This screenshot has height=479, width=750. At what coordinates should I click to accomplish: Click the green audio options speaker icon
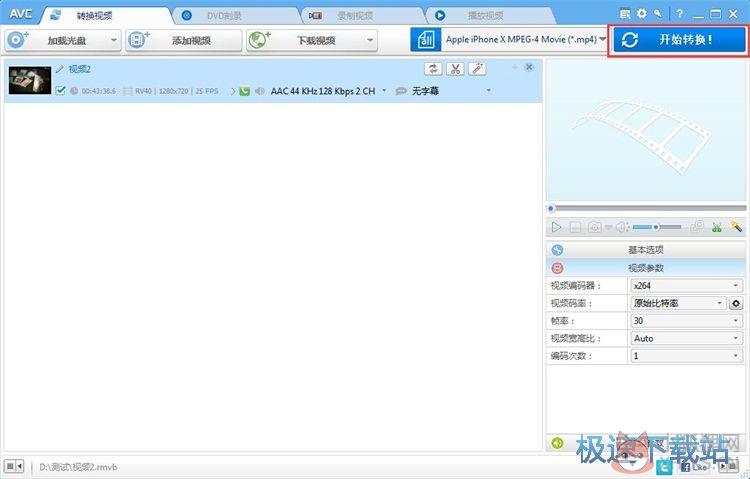click(557, 443)
